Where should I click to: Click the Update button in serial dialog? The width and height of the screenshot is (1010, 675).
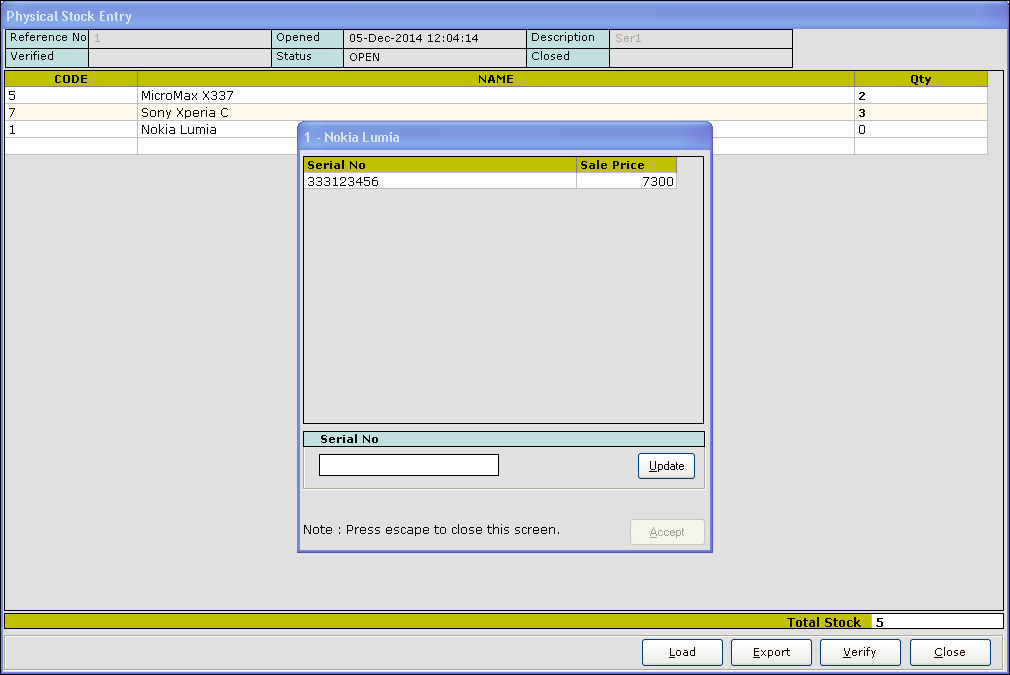[666, 466]
